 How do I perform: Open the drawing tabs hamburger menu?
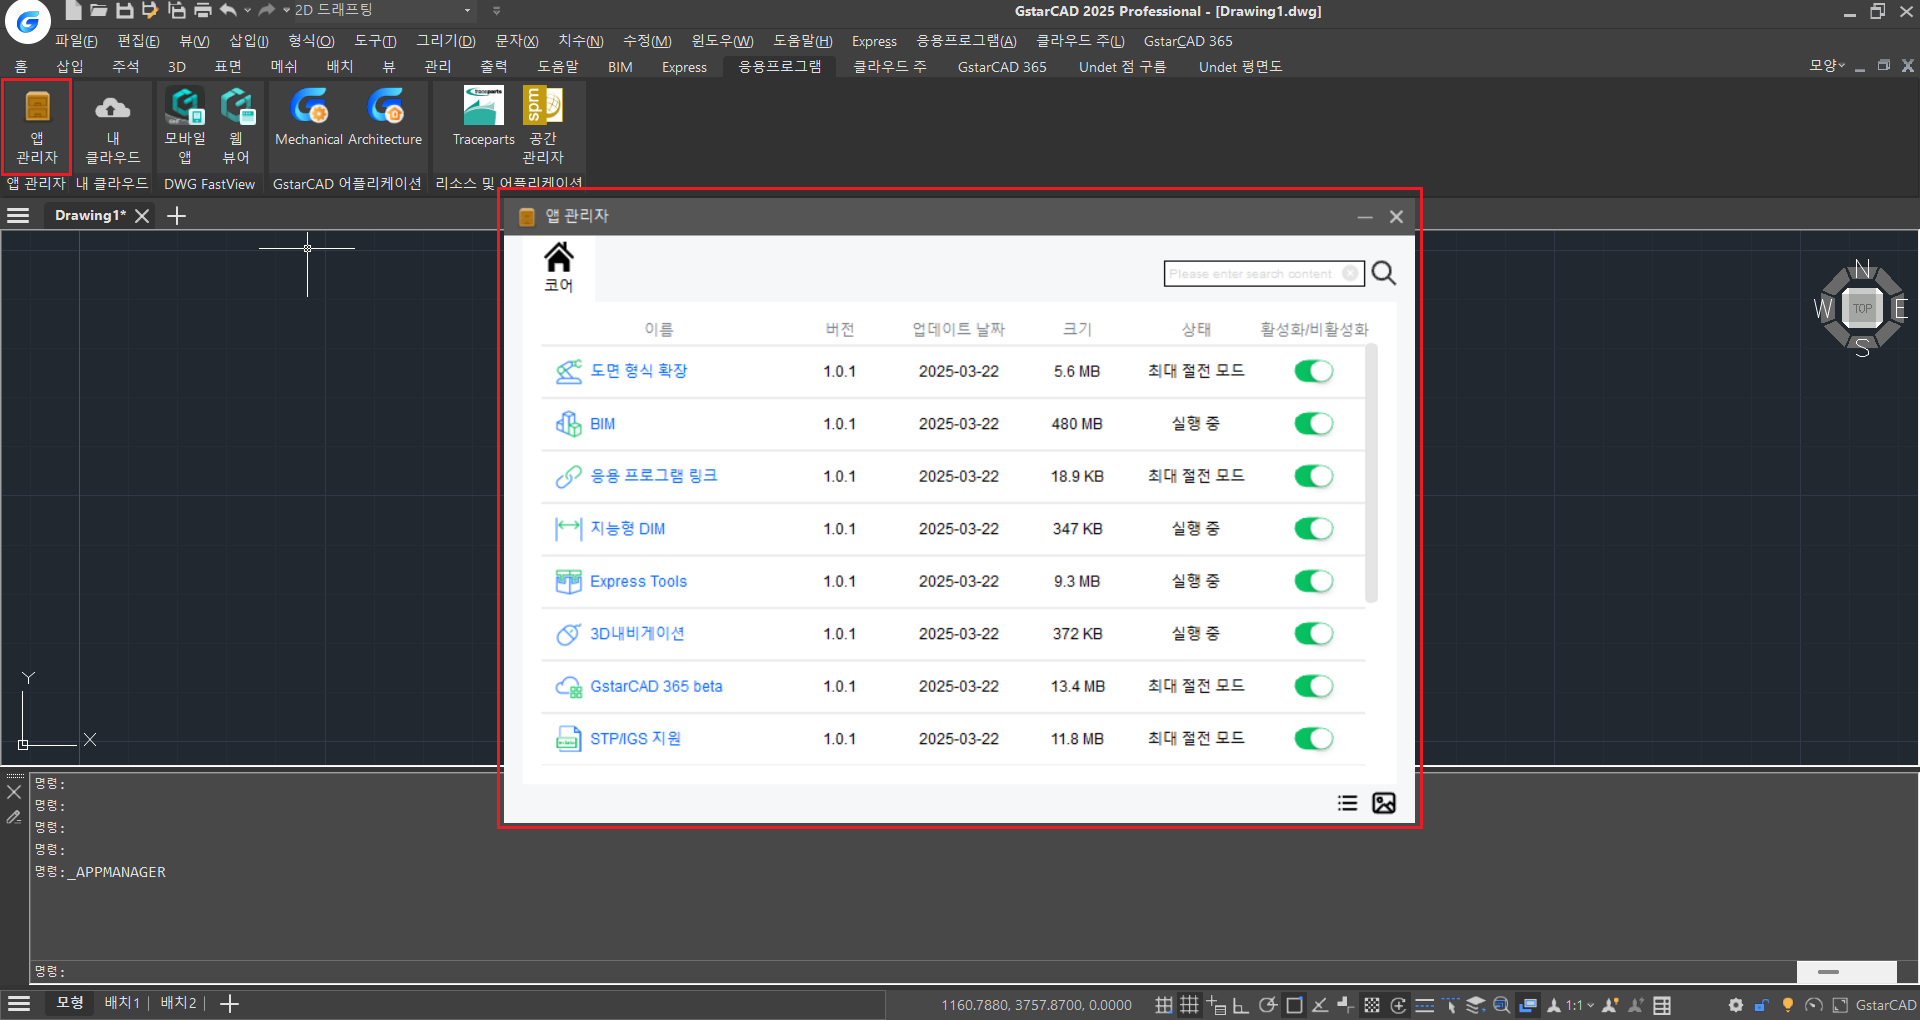[x=18, y=215]
